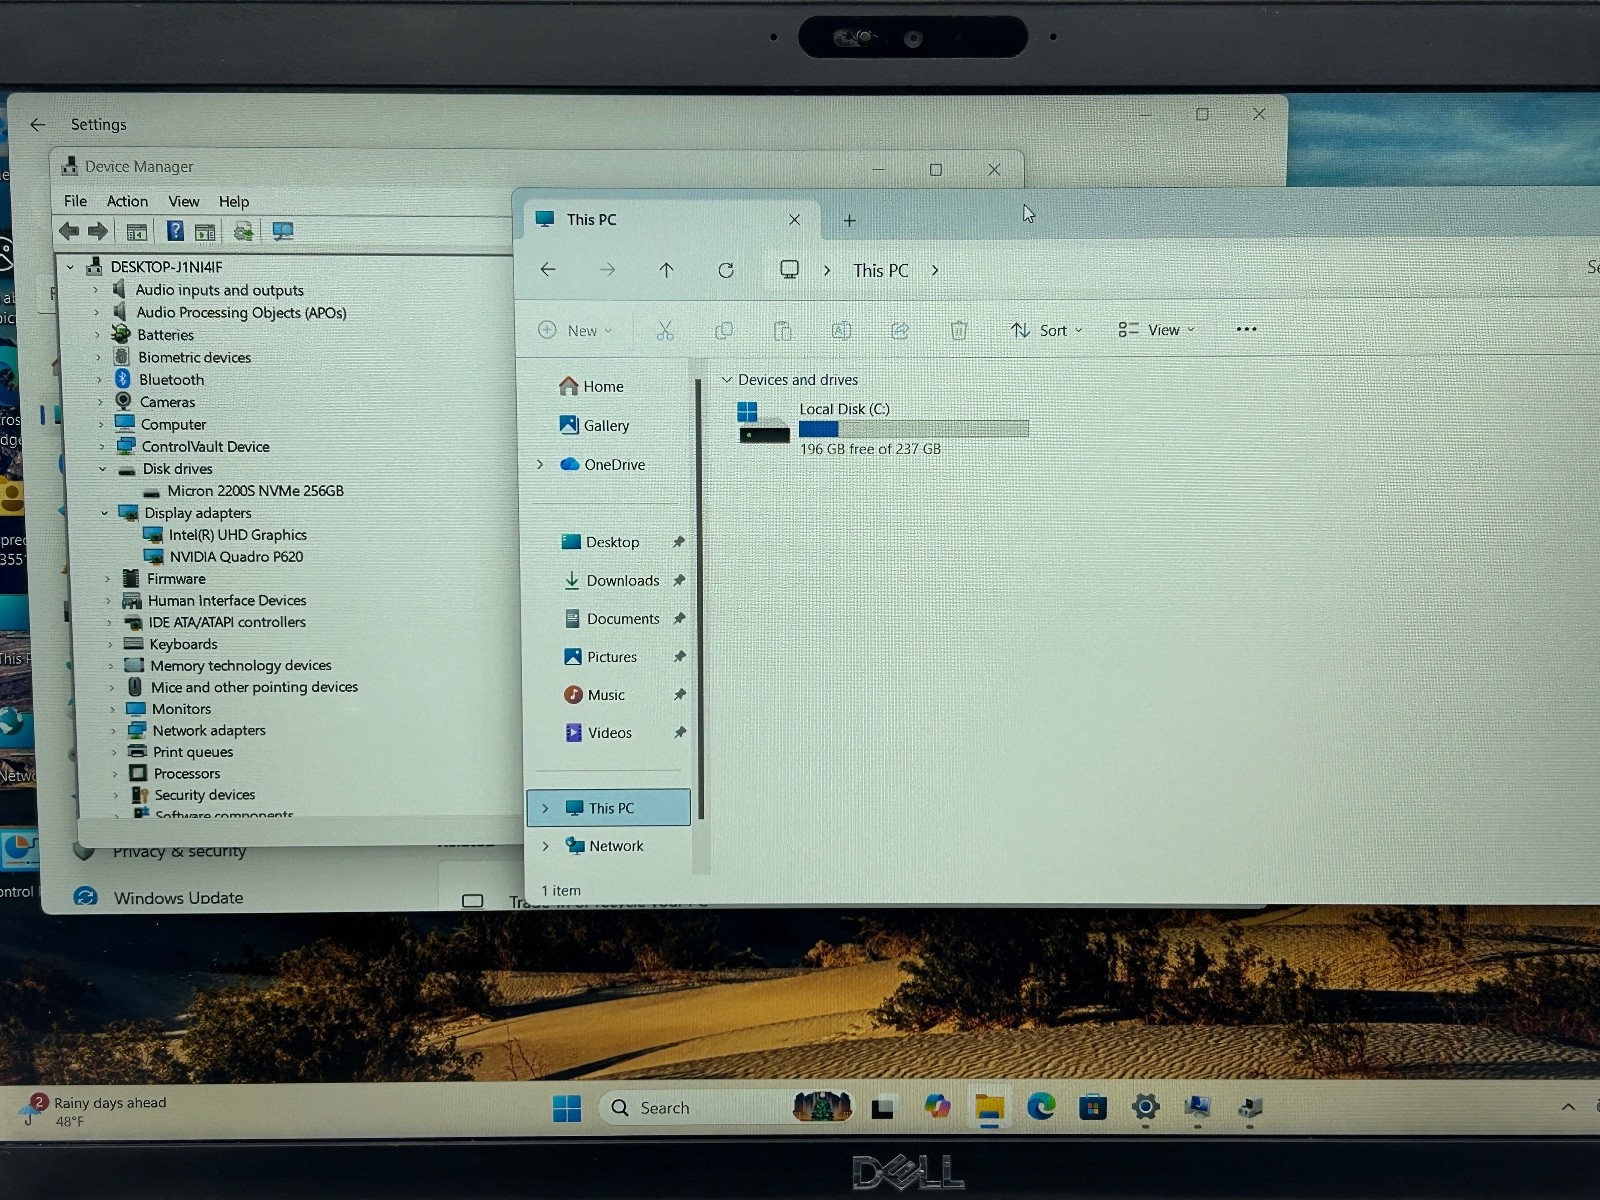
Task: Open Microsoft Edge from the taskbar
Action: click(1041, 1107)
